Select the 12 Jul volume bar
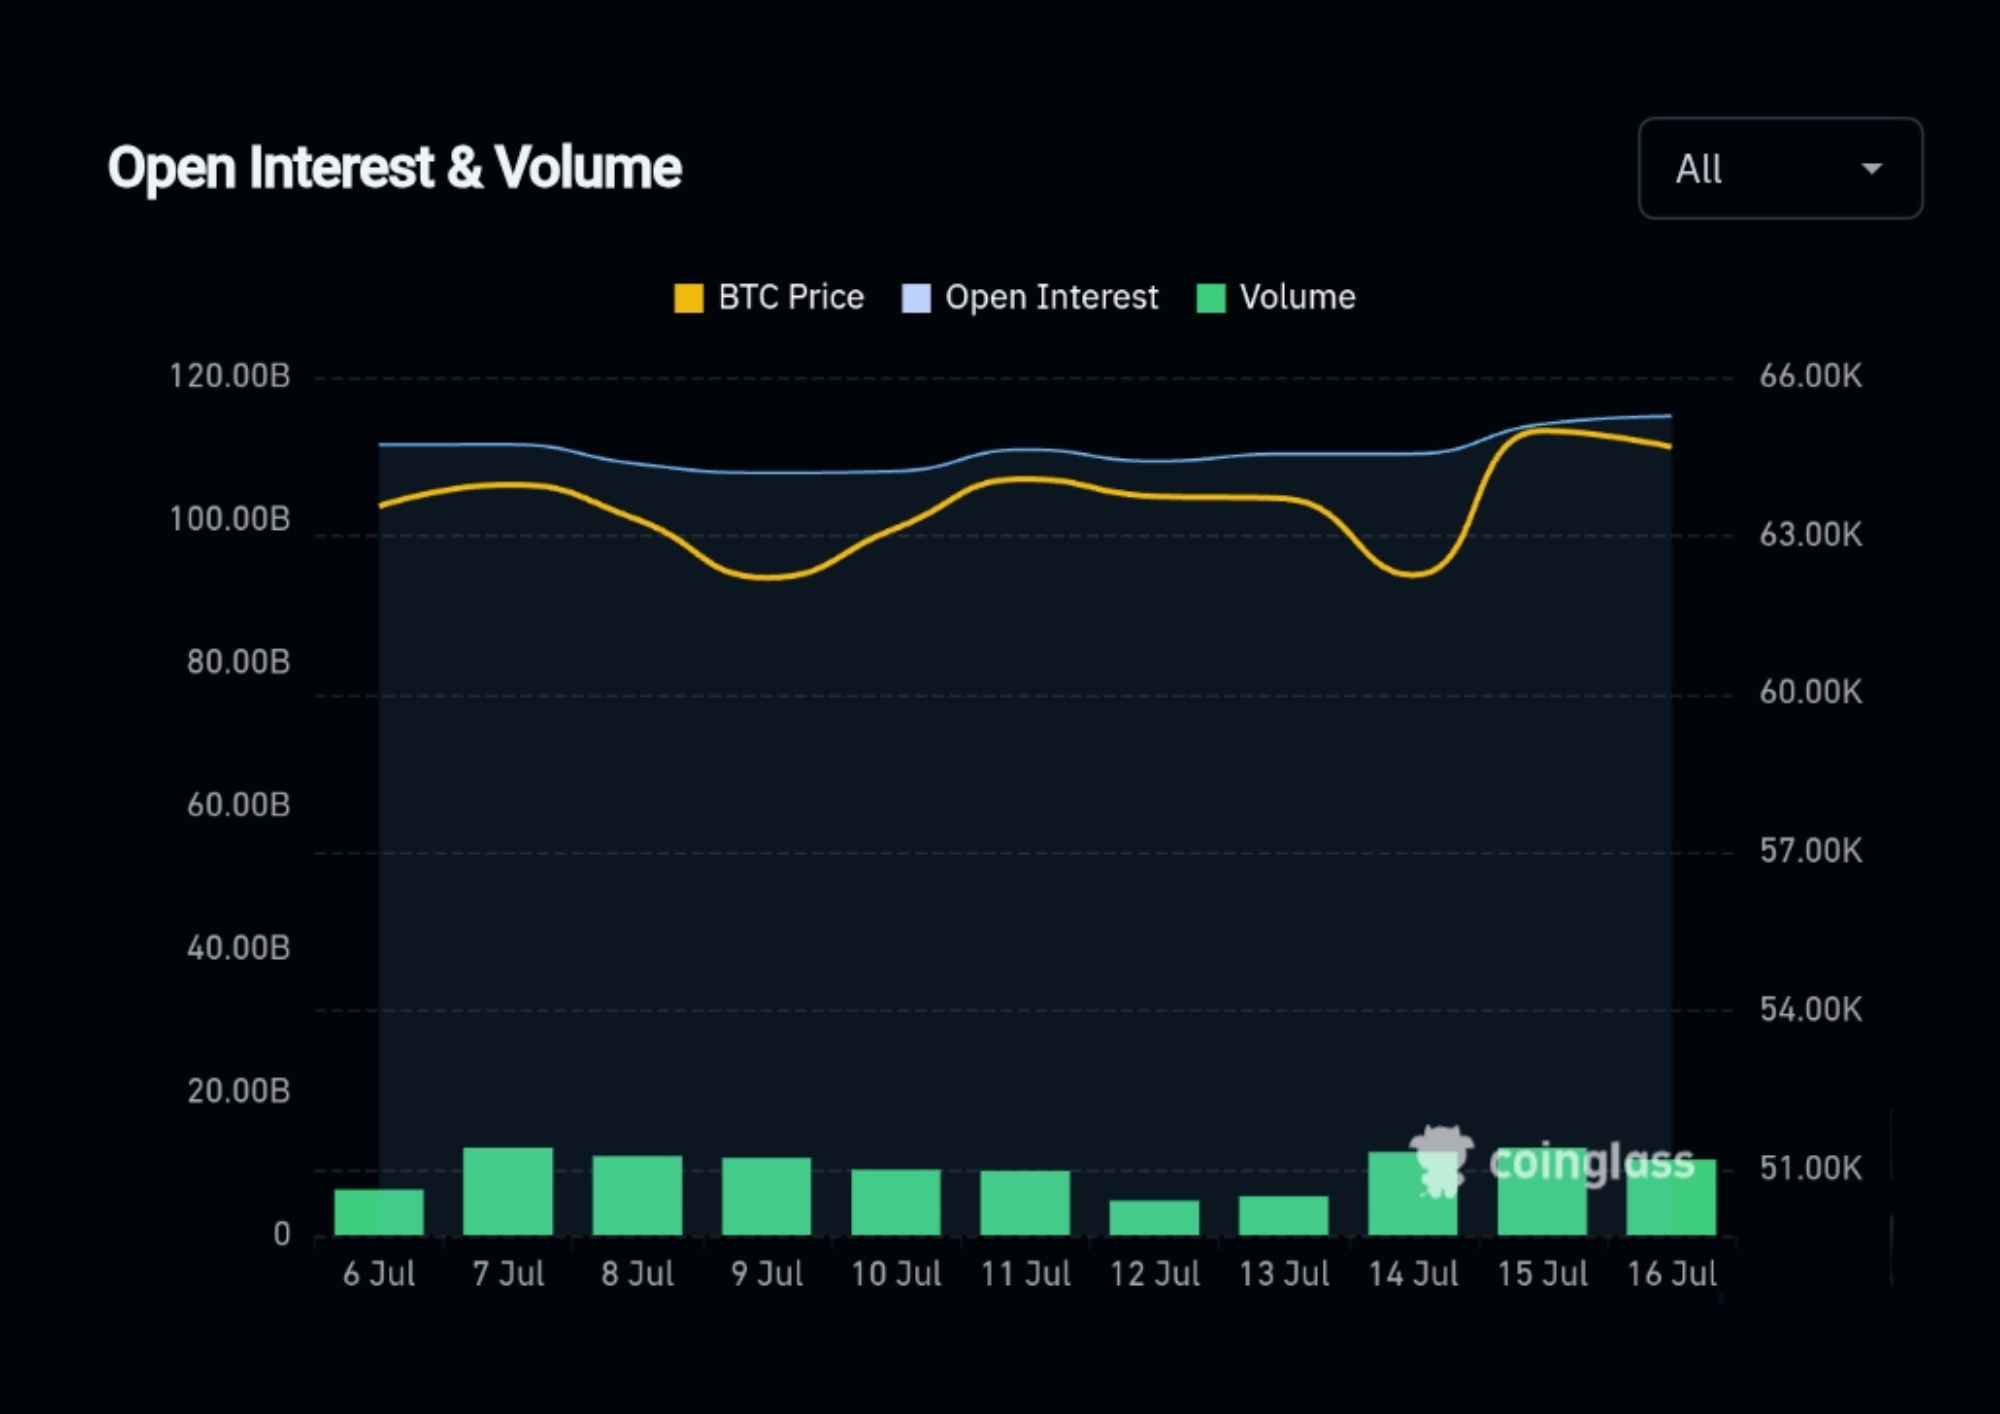Image resolution: width=2000 pixels, height=1414 pixels. [1154, 1218]
